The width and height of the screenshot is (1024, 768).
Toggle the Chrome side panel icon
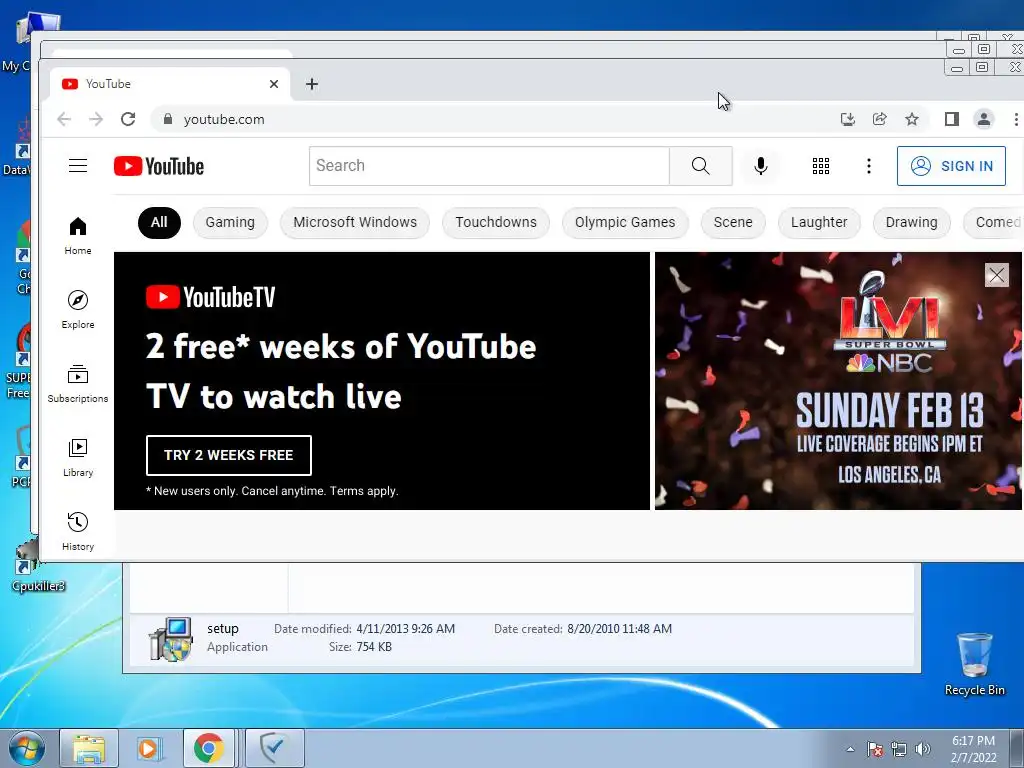click(x=952, y=119)
